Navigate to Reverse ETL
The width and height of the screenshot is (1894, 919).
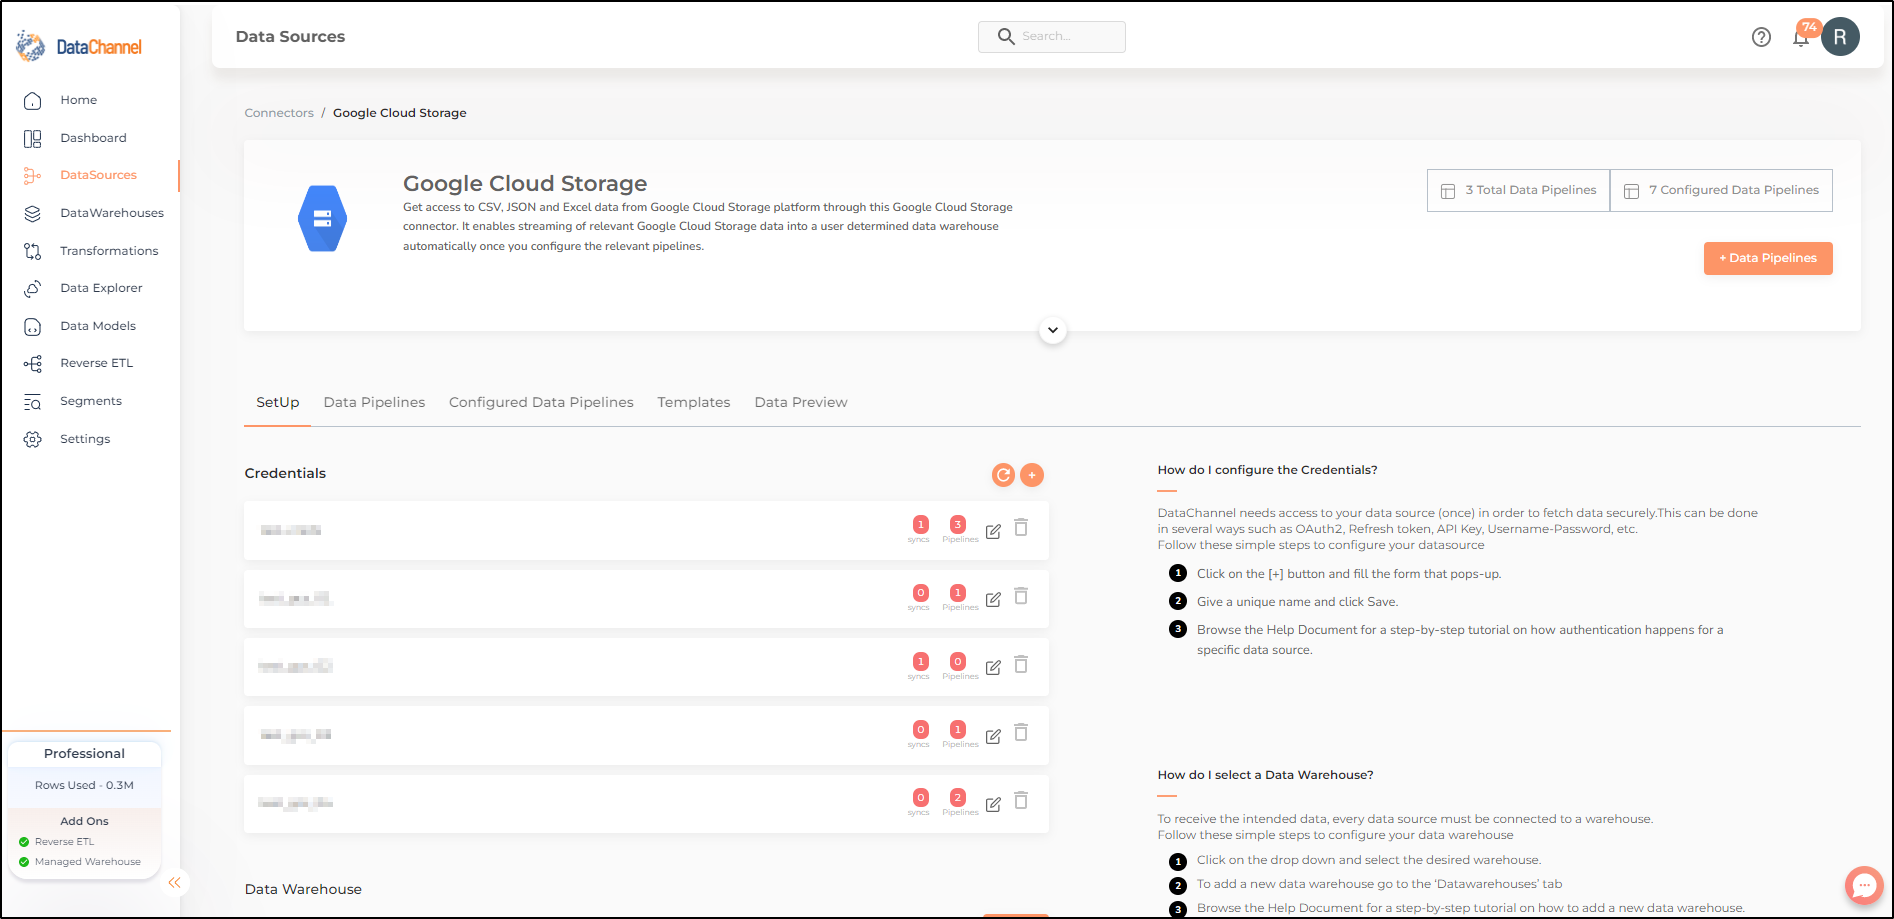pos(96,363)
